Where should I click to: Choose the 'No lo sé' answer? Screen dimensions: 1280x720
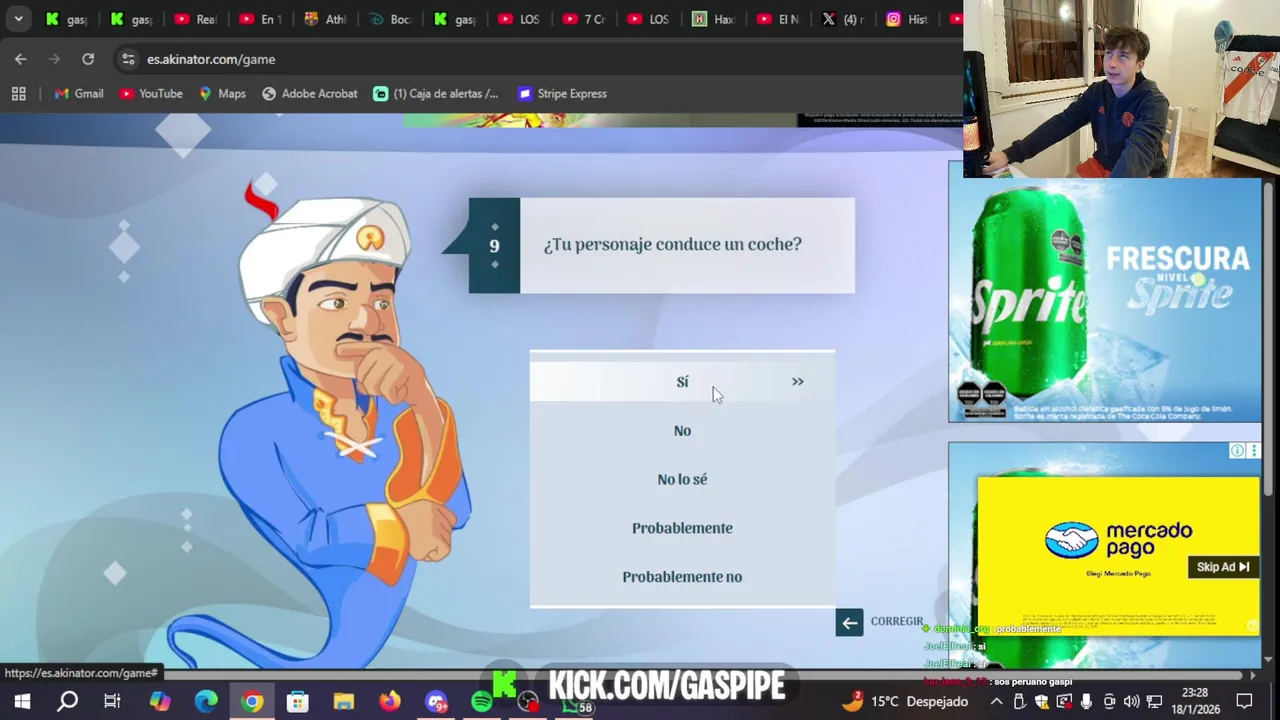coord(682,480)
